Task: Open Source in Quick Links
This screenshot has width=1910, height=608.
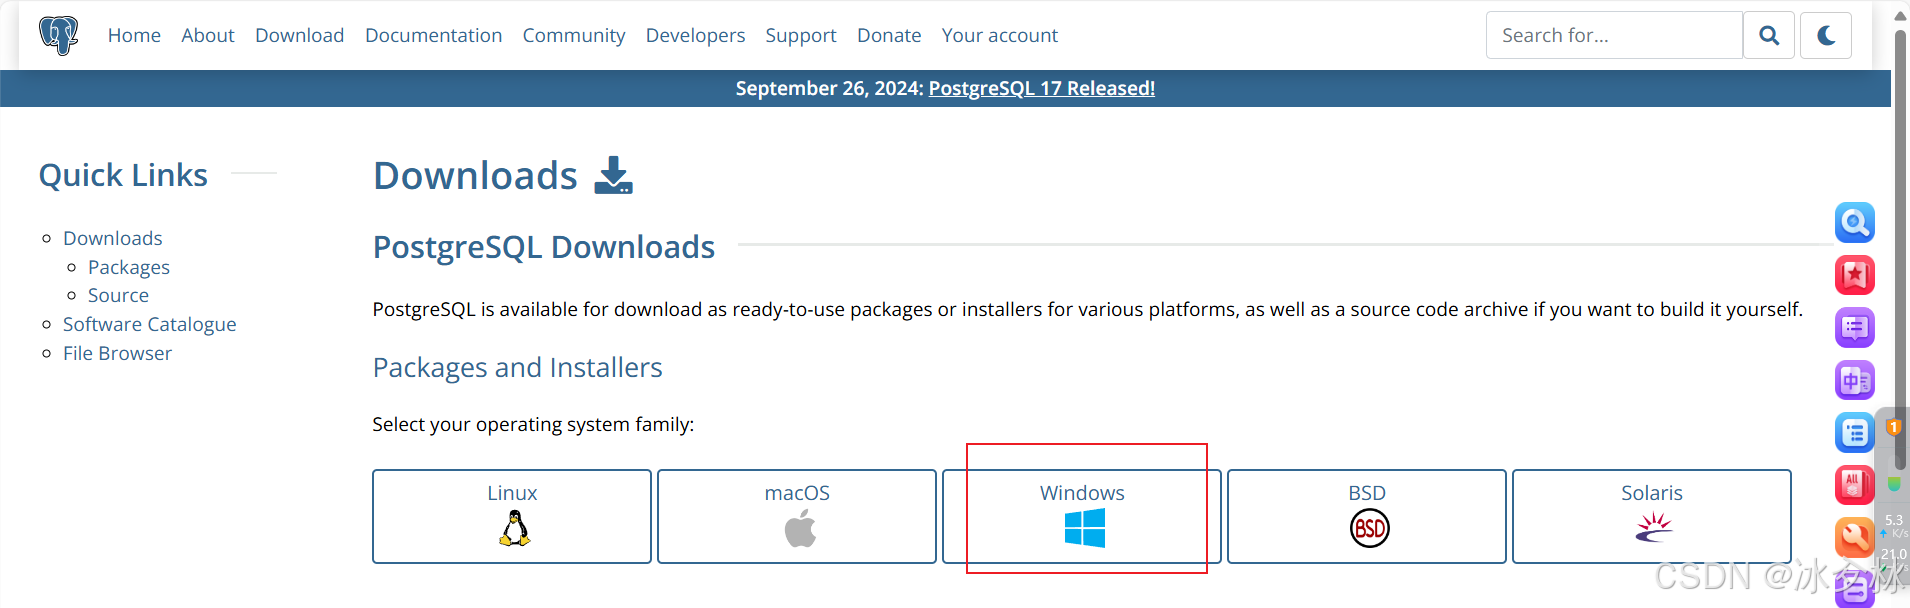Action: point(118,295)
